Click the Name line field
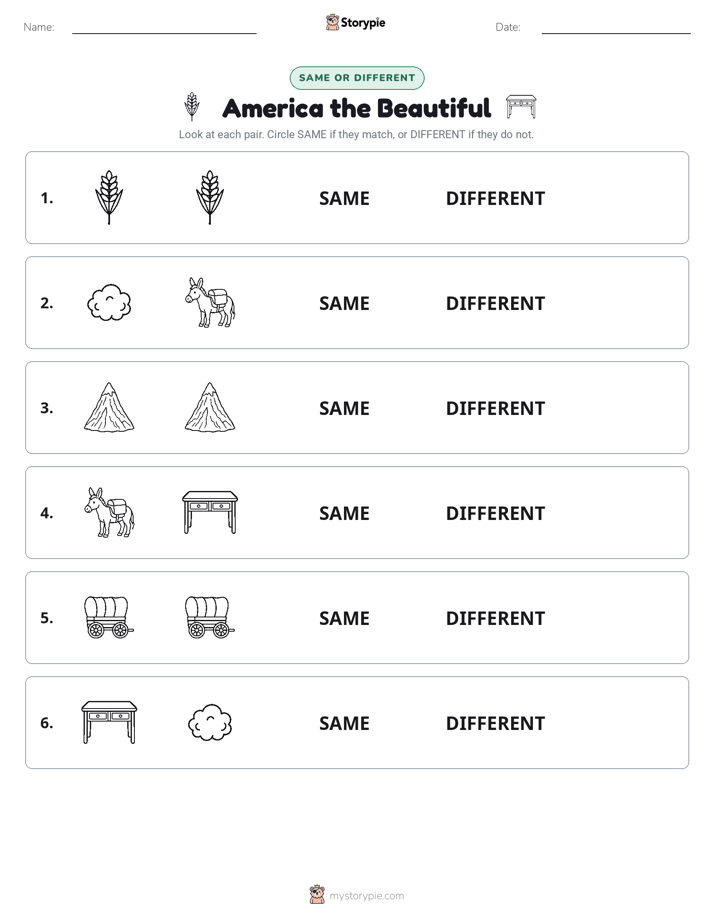The width and height of the screenshot is (714, 924). click(x=164, y=27)
